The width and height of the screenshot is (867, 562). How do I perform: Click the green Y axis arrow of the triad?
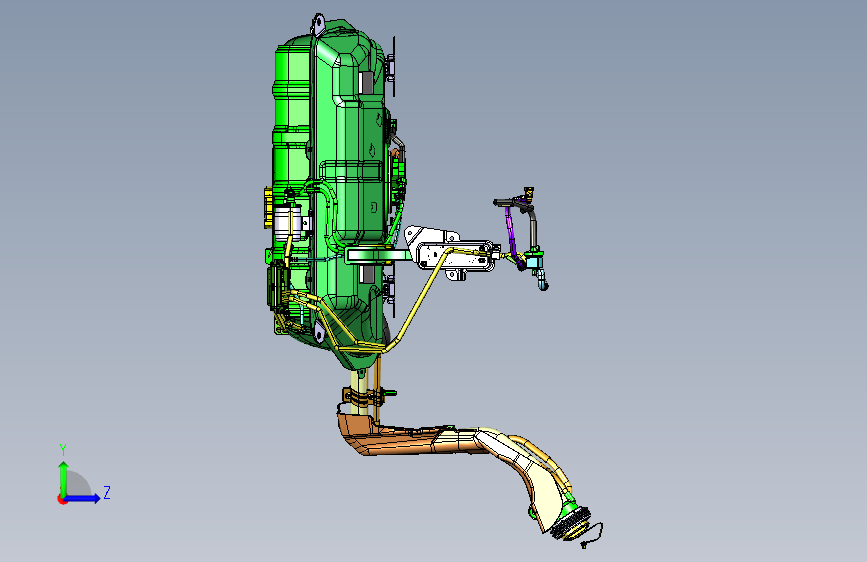coord(64,478)
